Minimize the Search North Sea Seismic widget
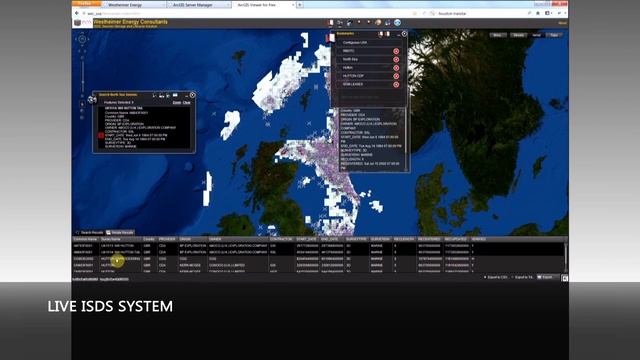This screenshot has width=640, height=360. point(186,96)
